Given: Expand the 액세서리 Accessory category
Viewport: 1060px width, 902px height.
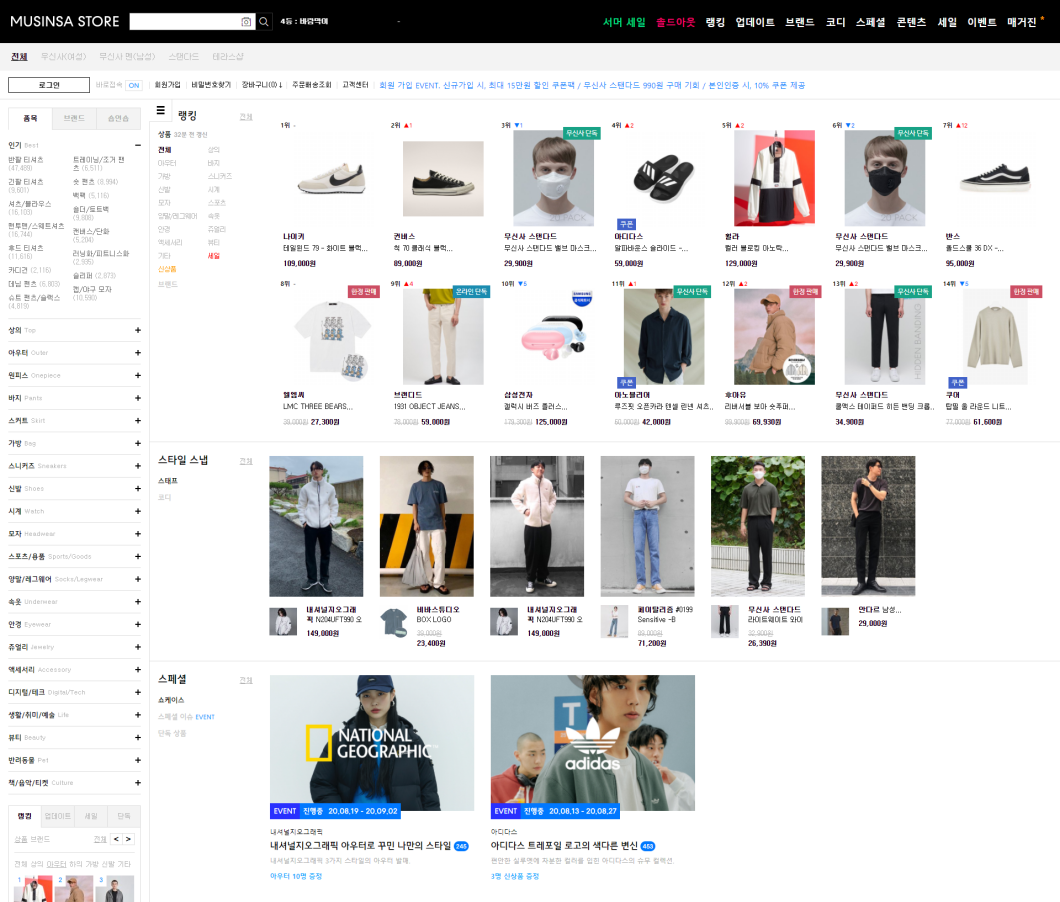Looking at the screenshot, I should tap(138, 670).
